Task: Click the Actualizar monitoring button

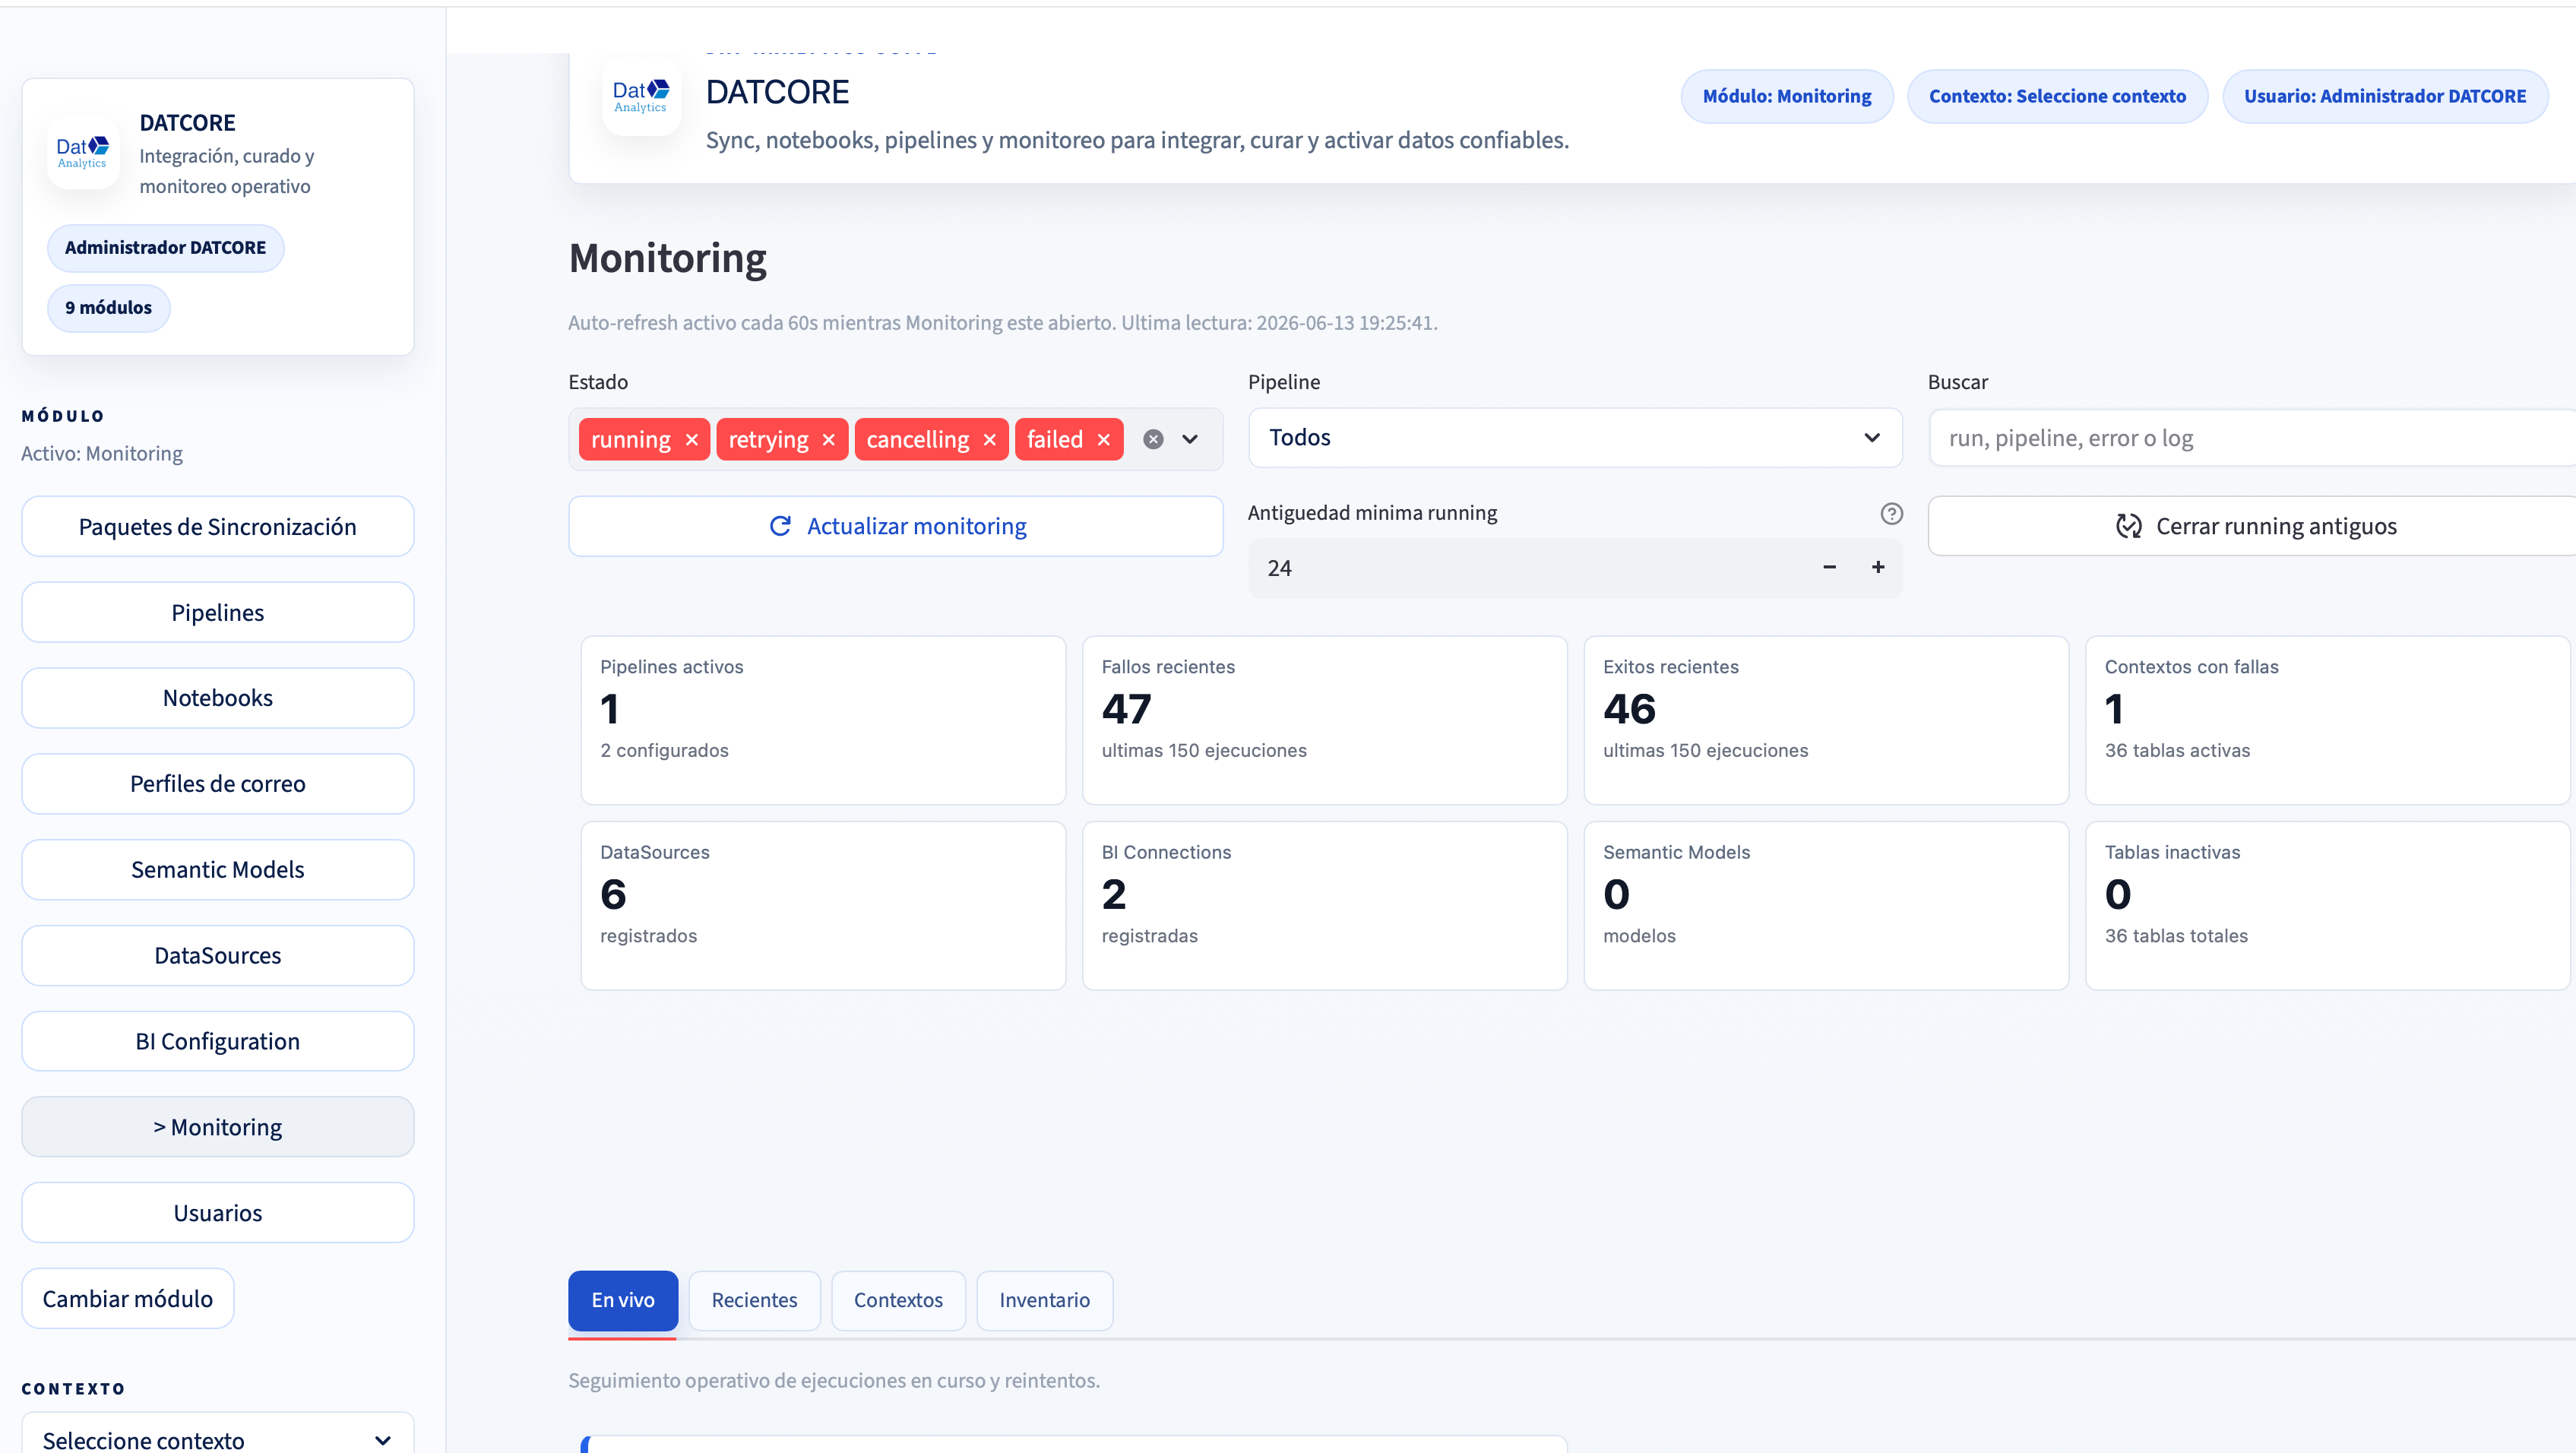Action: click(x=896, y=526)
